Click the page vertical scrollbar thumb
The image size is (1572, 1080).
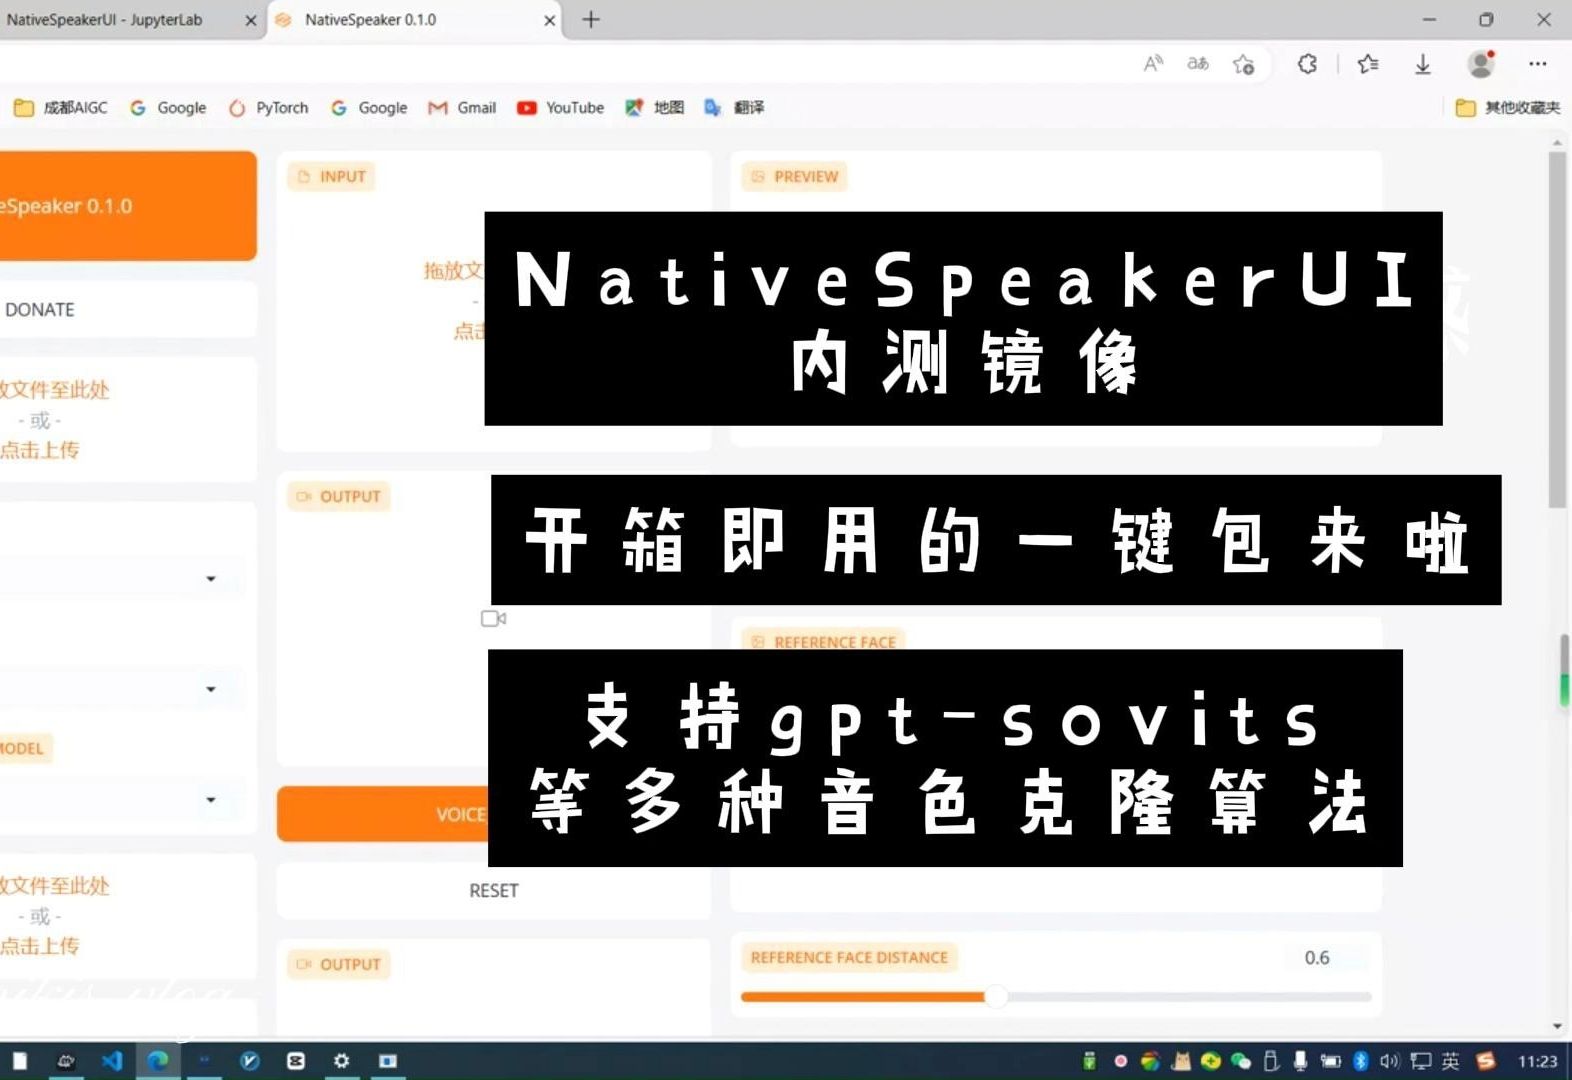[1557, 330]
